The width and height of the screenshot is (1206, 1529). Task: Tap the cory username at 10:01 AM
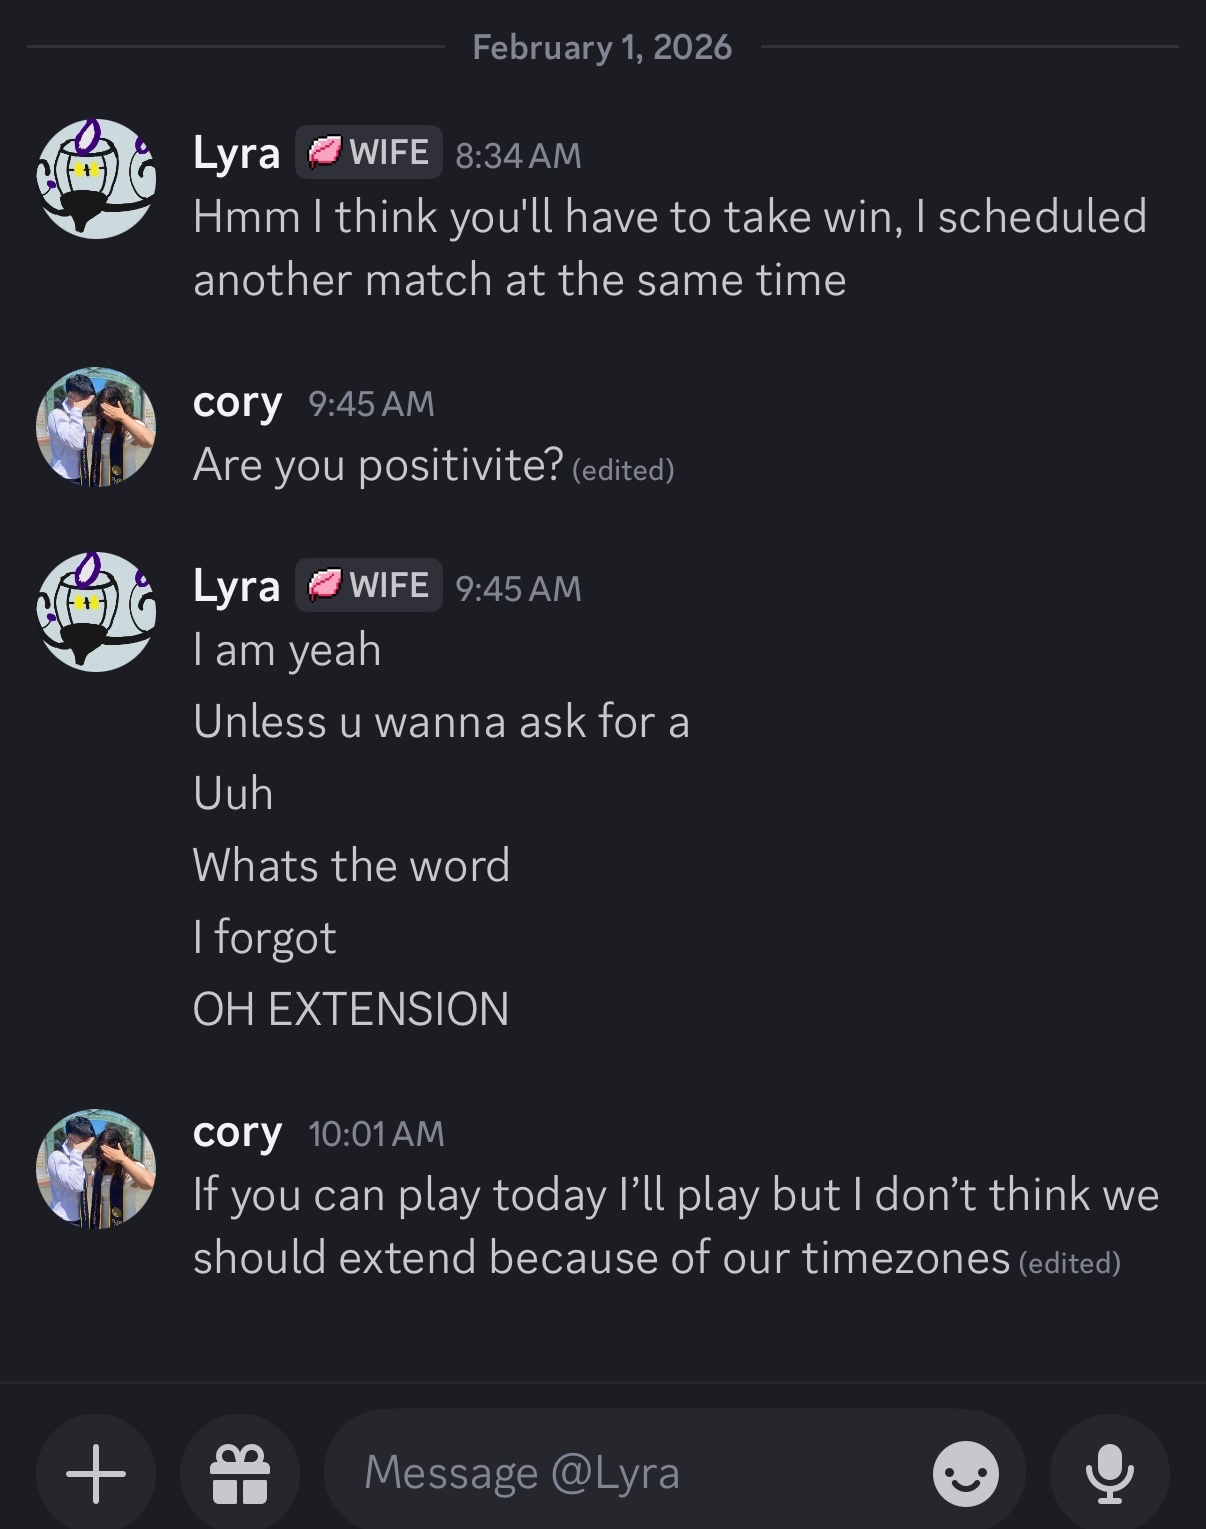237,1132
